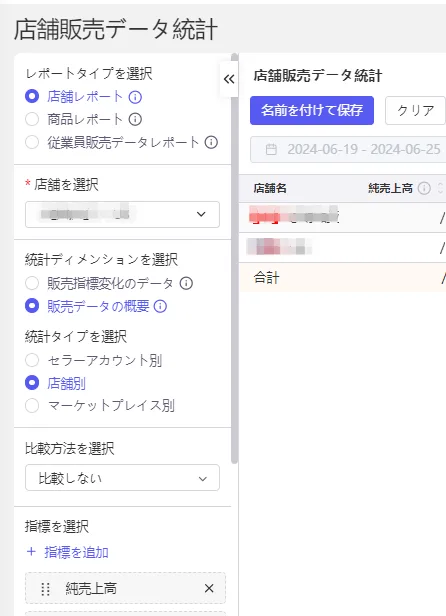Choose 販売指標変化のデータ radio option
This screenshot has width=446, height=616.
tap(32, 283)
